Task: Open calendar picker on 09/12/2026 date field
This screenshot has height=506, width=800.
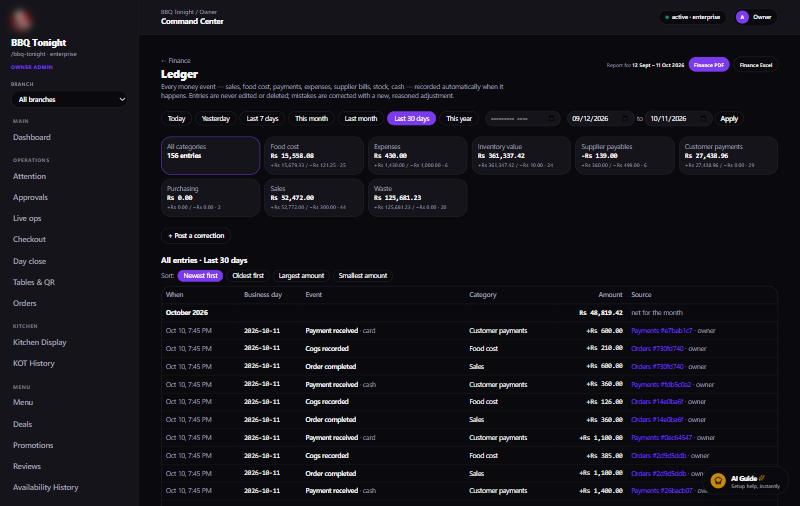Action: pos(625,118)
